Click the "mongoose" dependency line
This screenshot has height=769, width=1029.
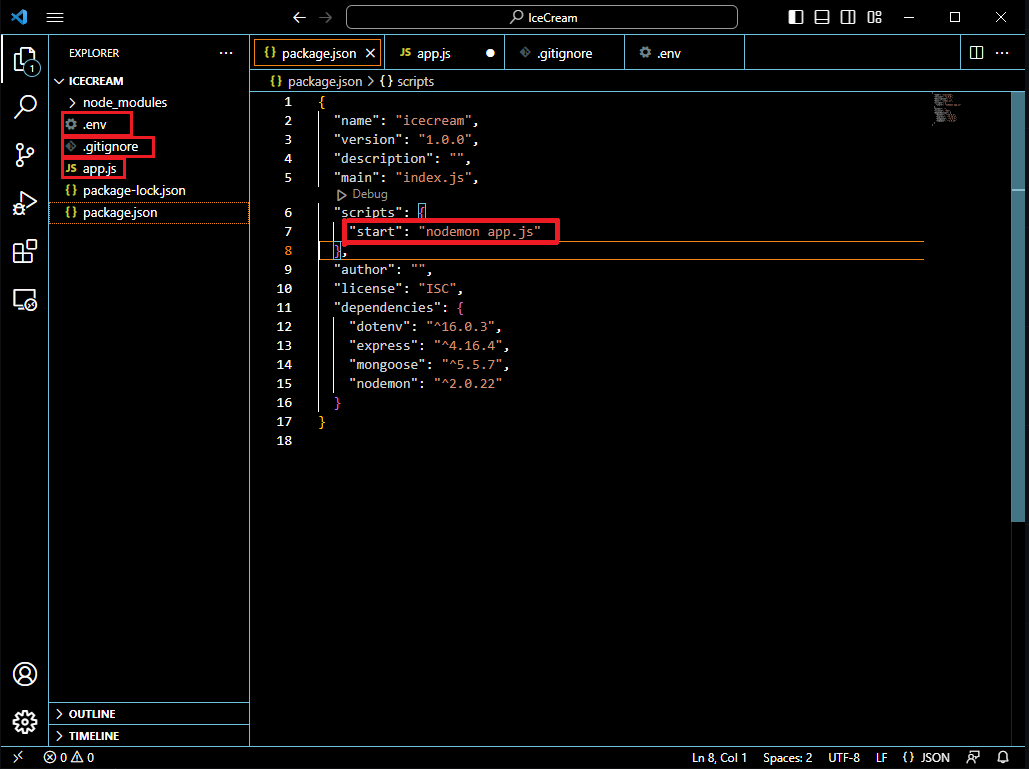(x=429, y=365)
